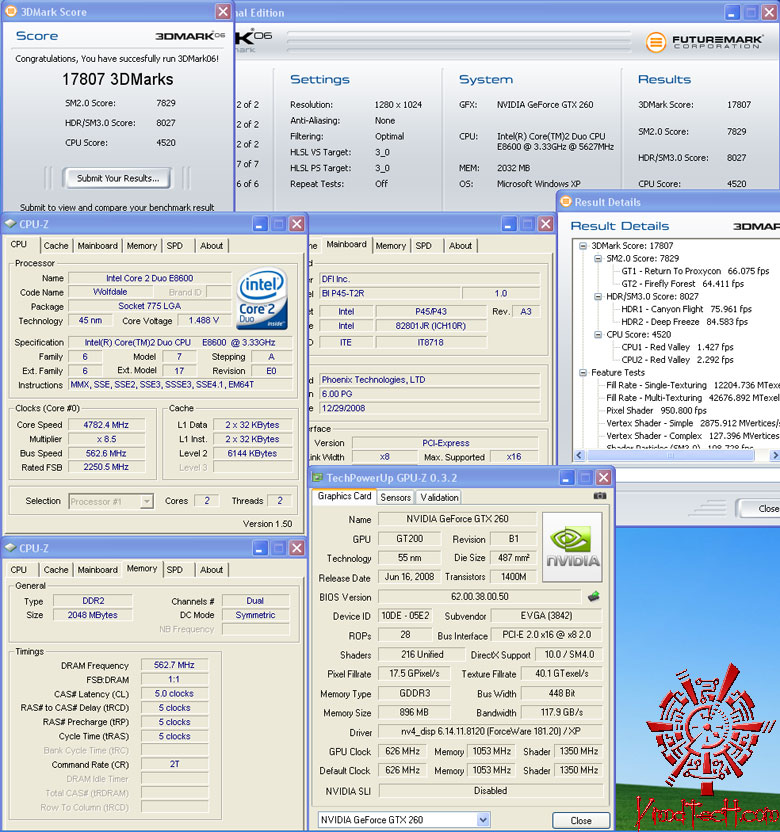Switch to CPU tab in bottom CPU-Z
This screenshot has height=832, width=780.
(x=19, y=569)
